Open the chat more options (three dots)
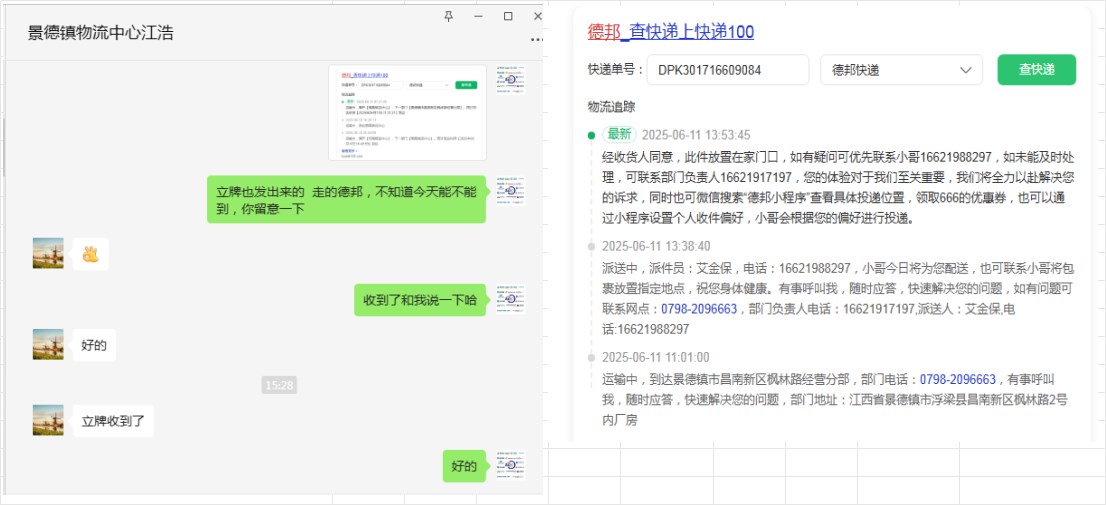 (x=537, y=40)
